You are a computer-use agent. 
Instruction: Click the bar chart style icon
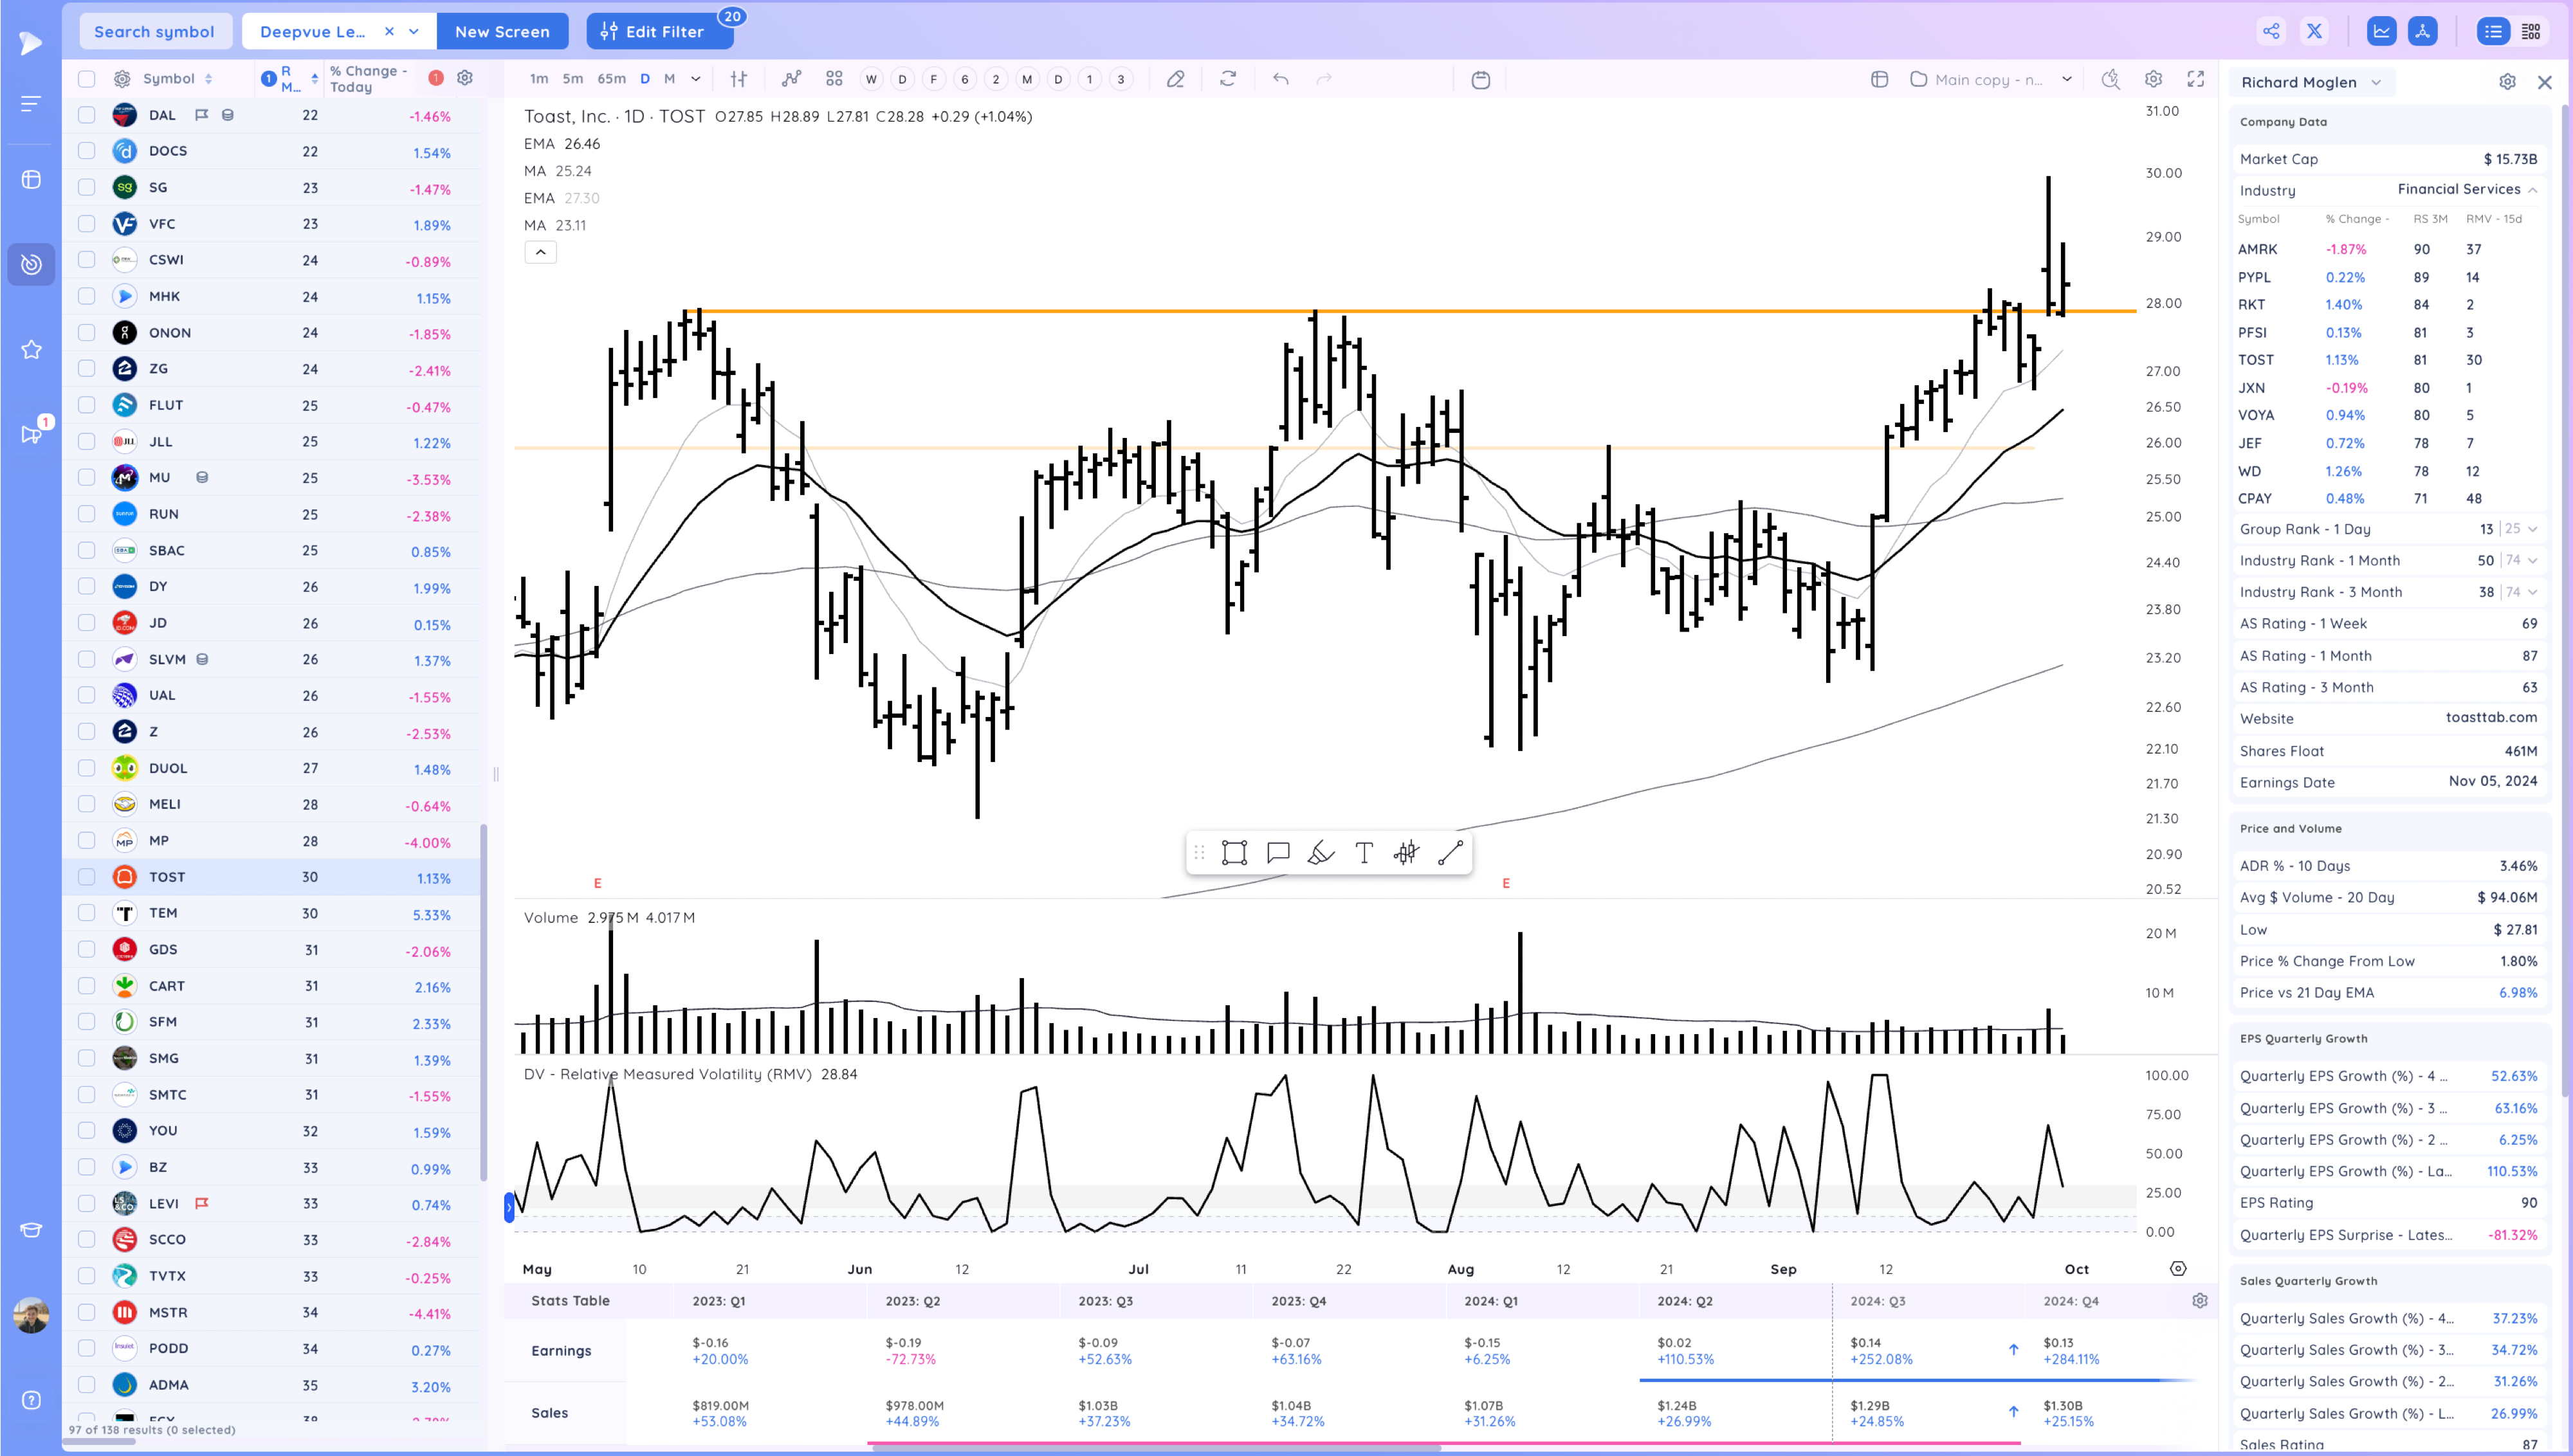[x=739, y=79]
